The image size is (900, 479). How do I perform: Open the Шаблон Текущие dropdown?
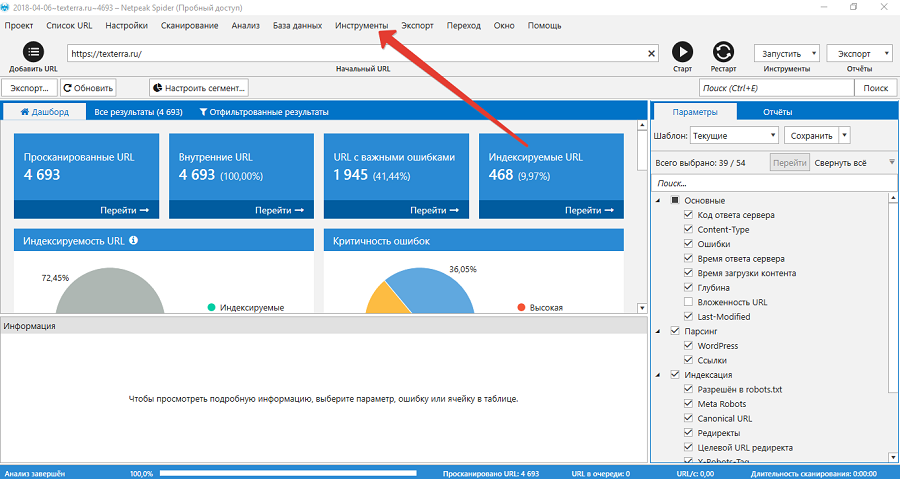point(734,135)
